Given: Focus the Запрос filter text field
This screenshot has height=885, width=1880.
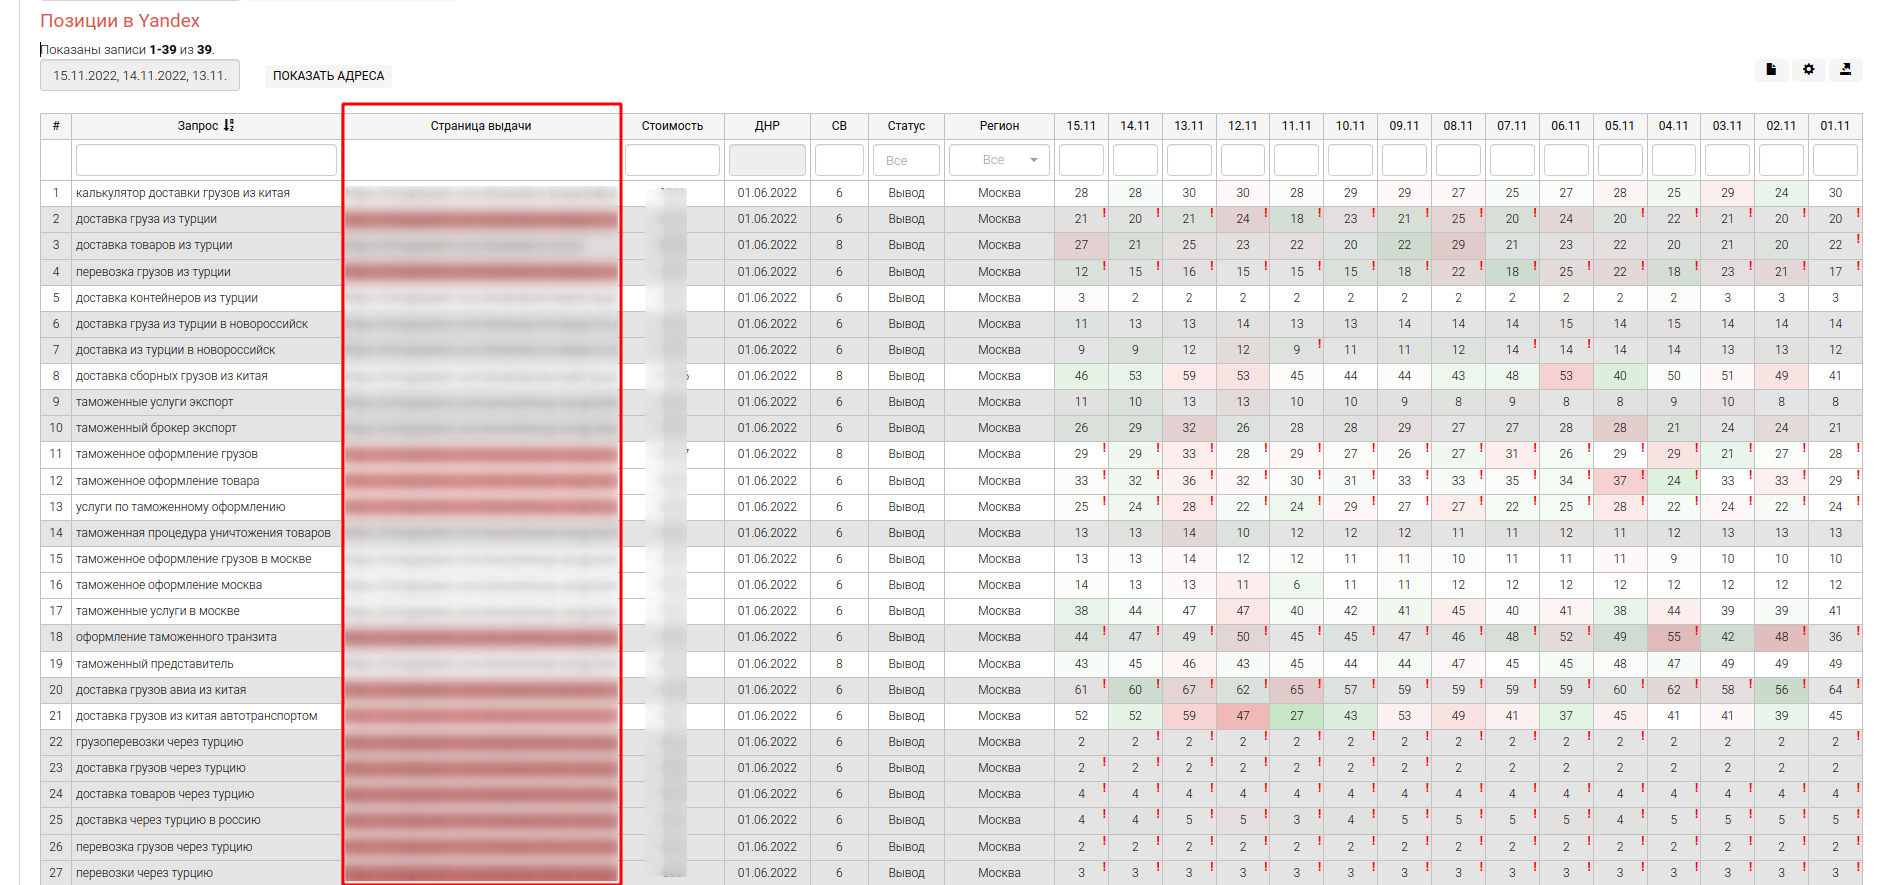Looking at the screenshot, I should point(206,160).
